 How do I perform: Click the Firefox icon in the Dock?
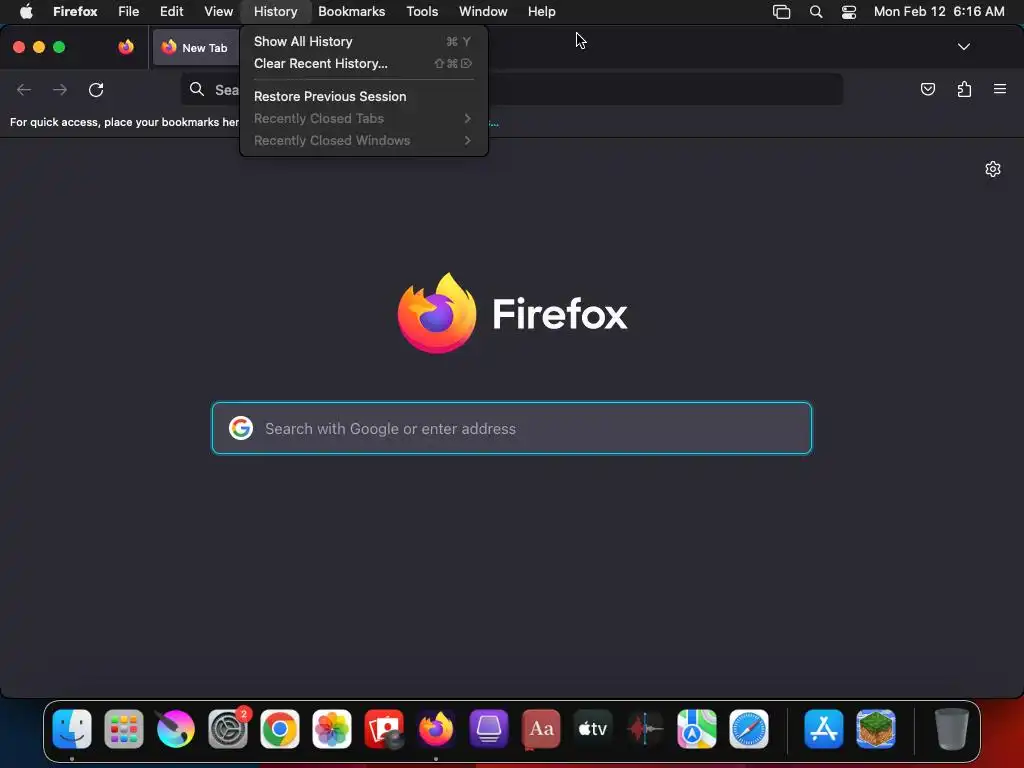click(x=436, y=729)
